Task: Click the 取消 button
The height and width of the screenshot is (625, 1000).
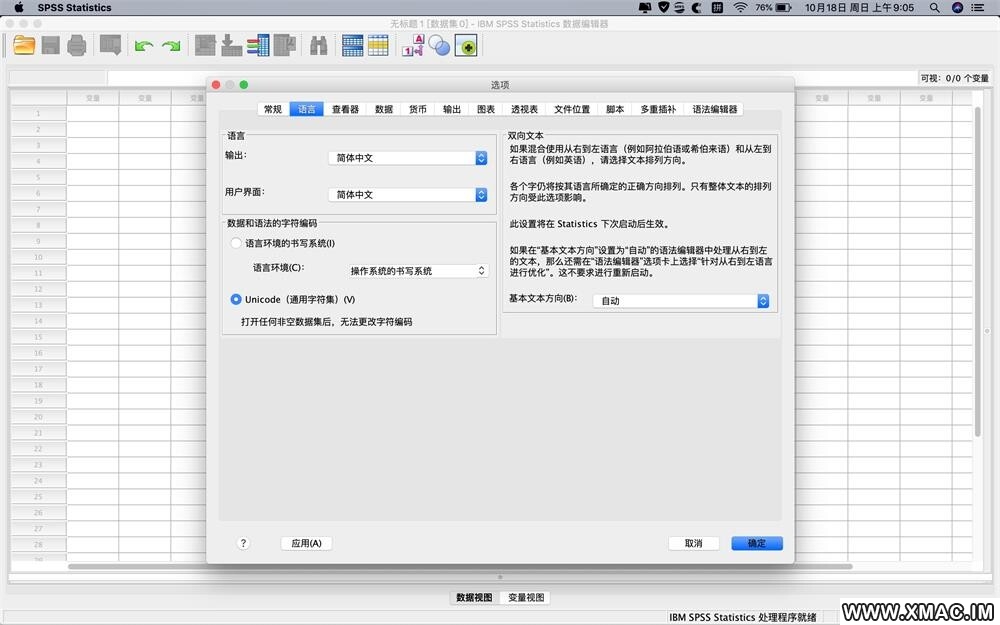Action: [x=693, y=543]
